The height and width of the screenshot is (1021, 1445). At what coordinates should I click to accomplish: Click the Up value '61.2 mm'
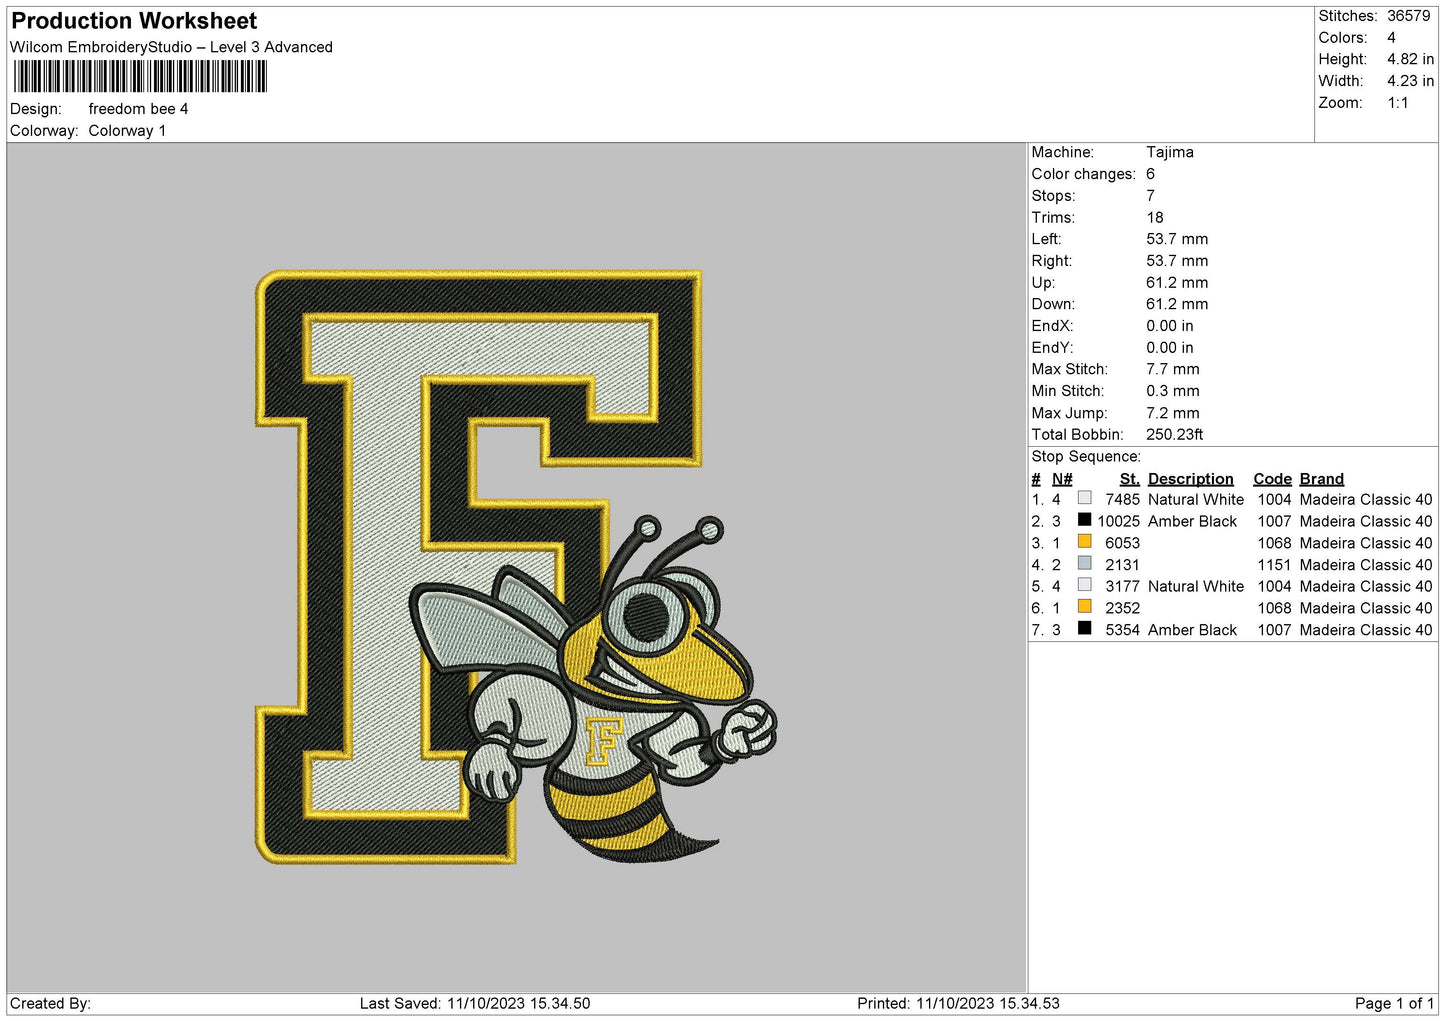pos(1177,283)
